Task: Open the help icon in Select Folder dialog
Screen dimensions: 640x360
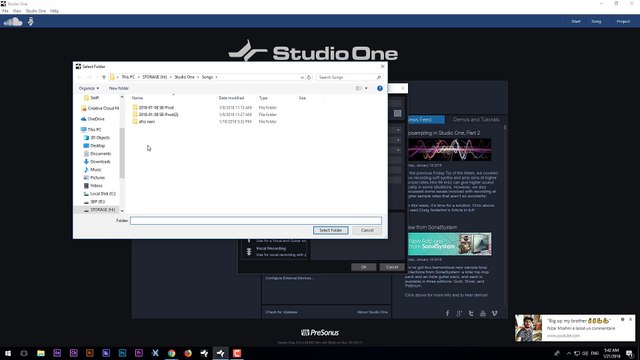Action: pos(380,88)
